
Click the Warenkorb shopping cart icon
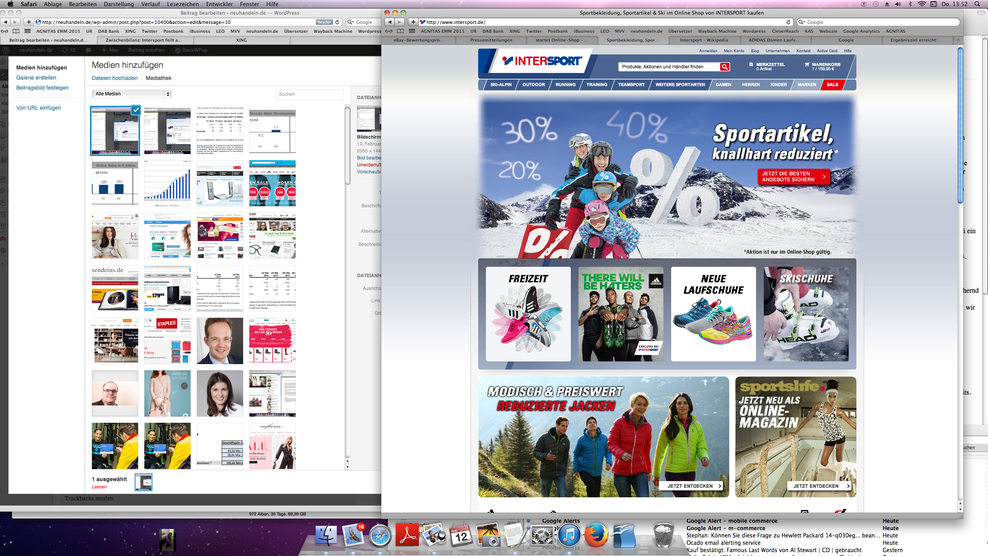click(807, 64)
